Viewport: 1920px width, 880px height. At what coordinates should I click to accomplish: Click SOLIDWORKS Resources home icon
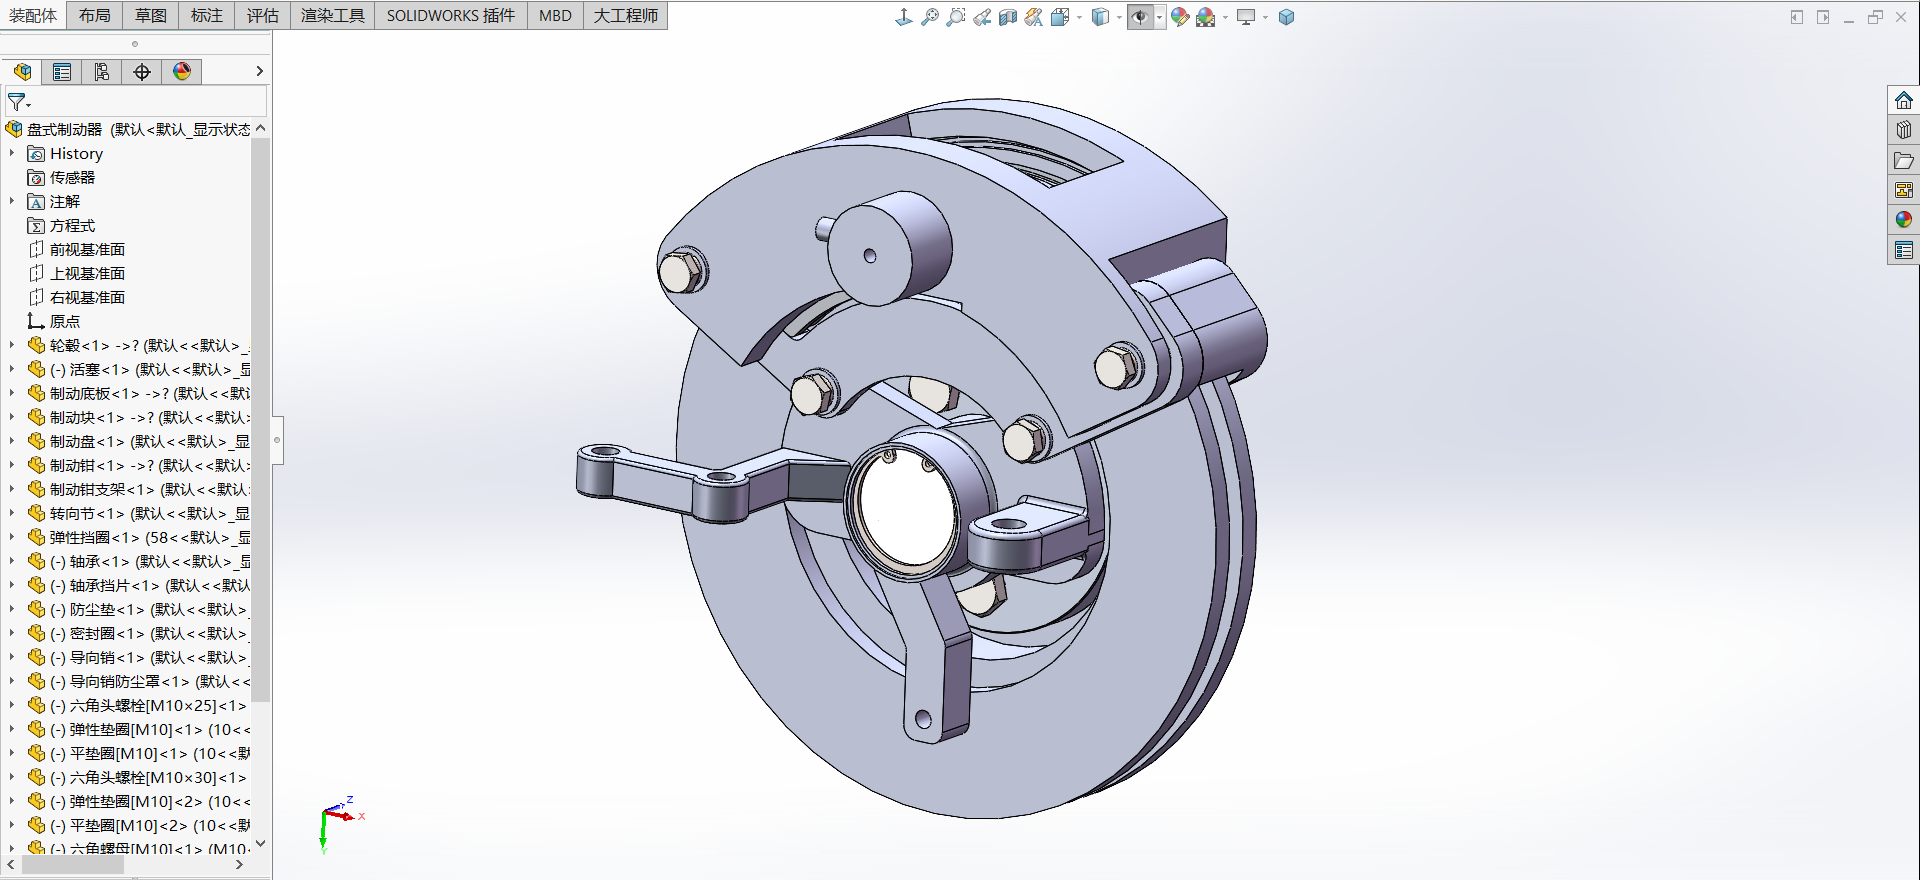tap(1903, 100)
